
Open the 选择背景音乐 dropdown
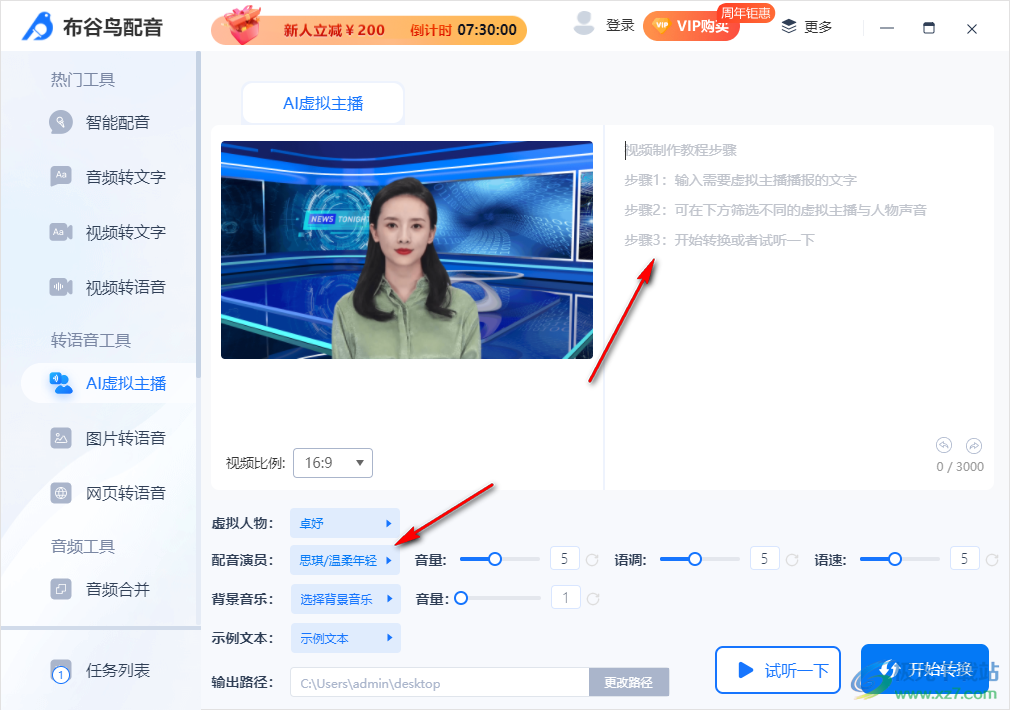coord(344,599)
